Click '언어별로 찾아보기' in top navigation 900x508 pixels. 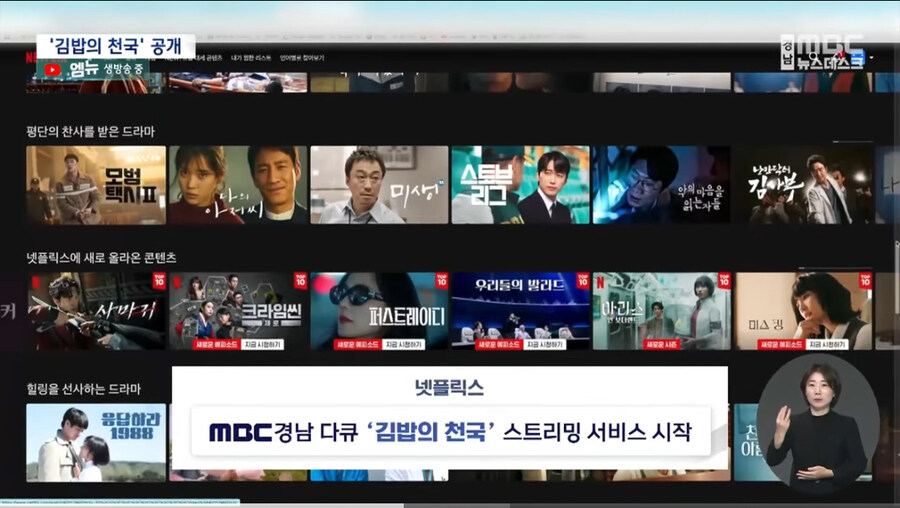pos(301,58)
